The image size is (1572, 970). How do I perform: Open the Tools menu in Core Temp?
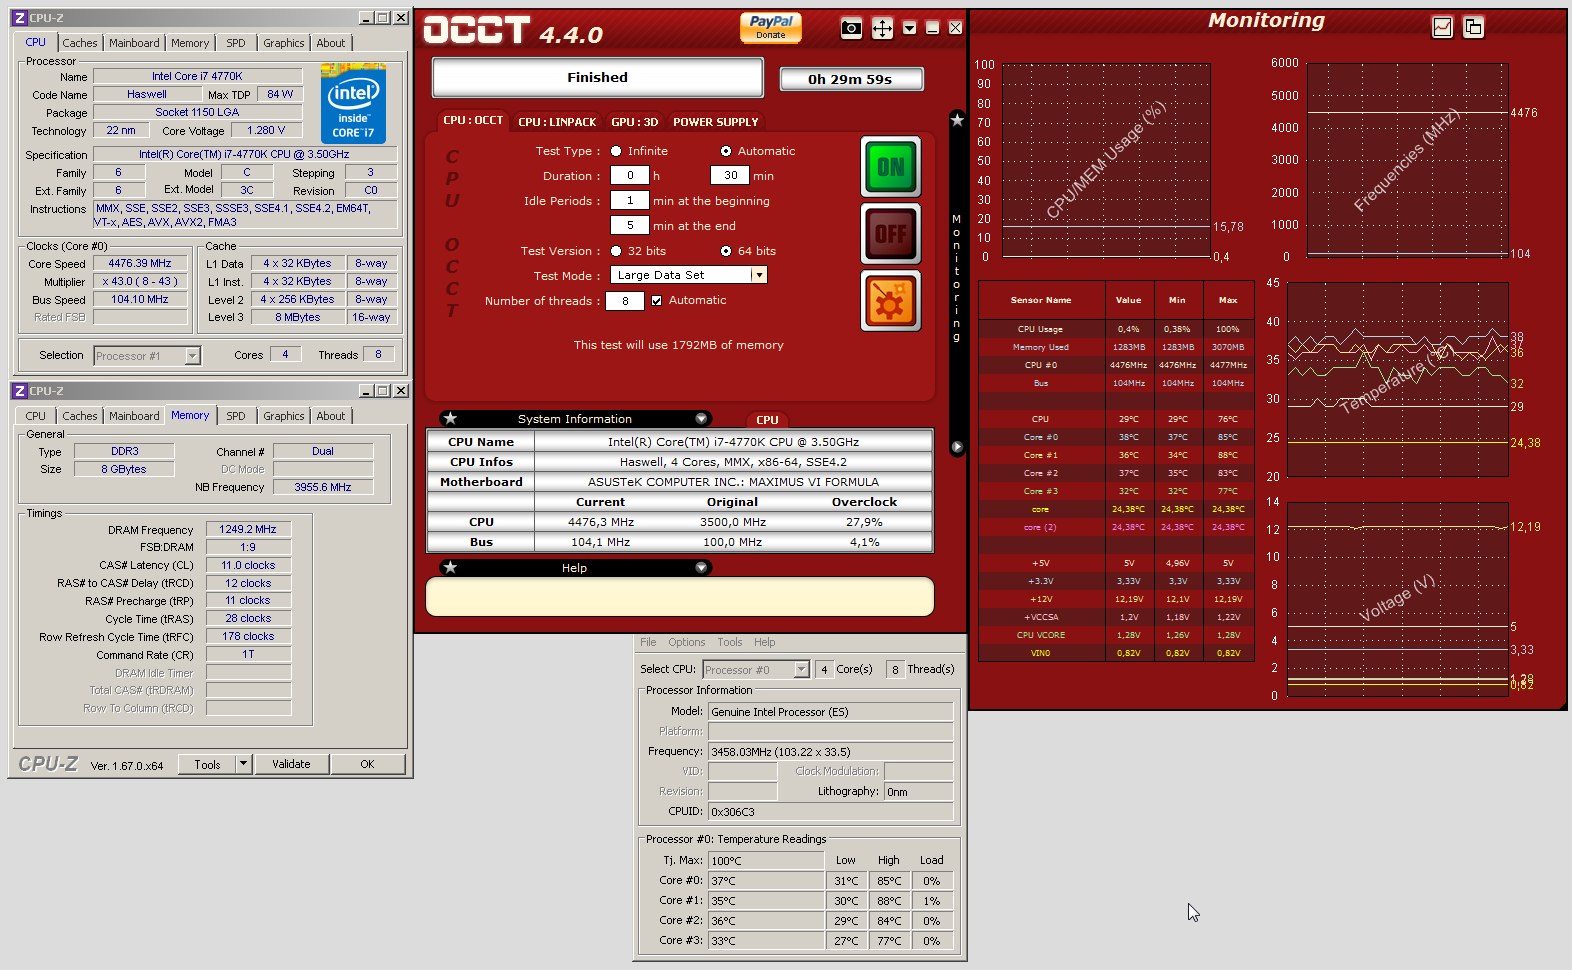(730, 642)
